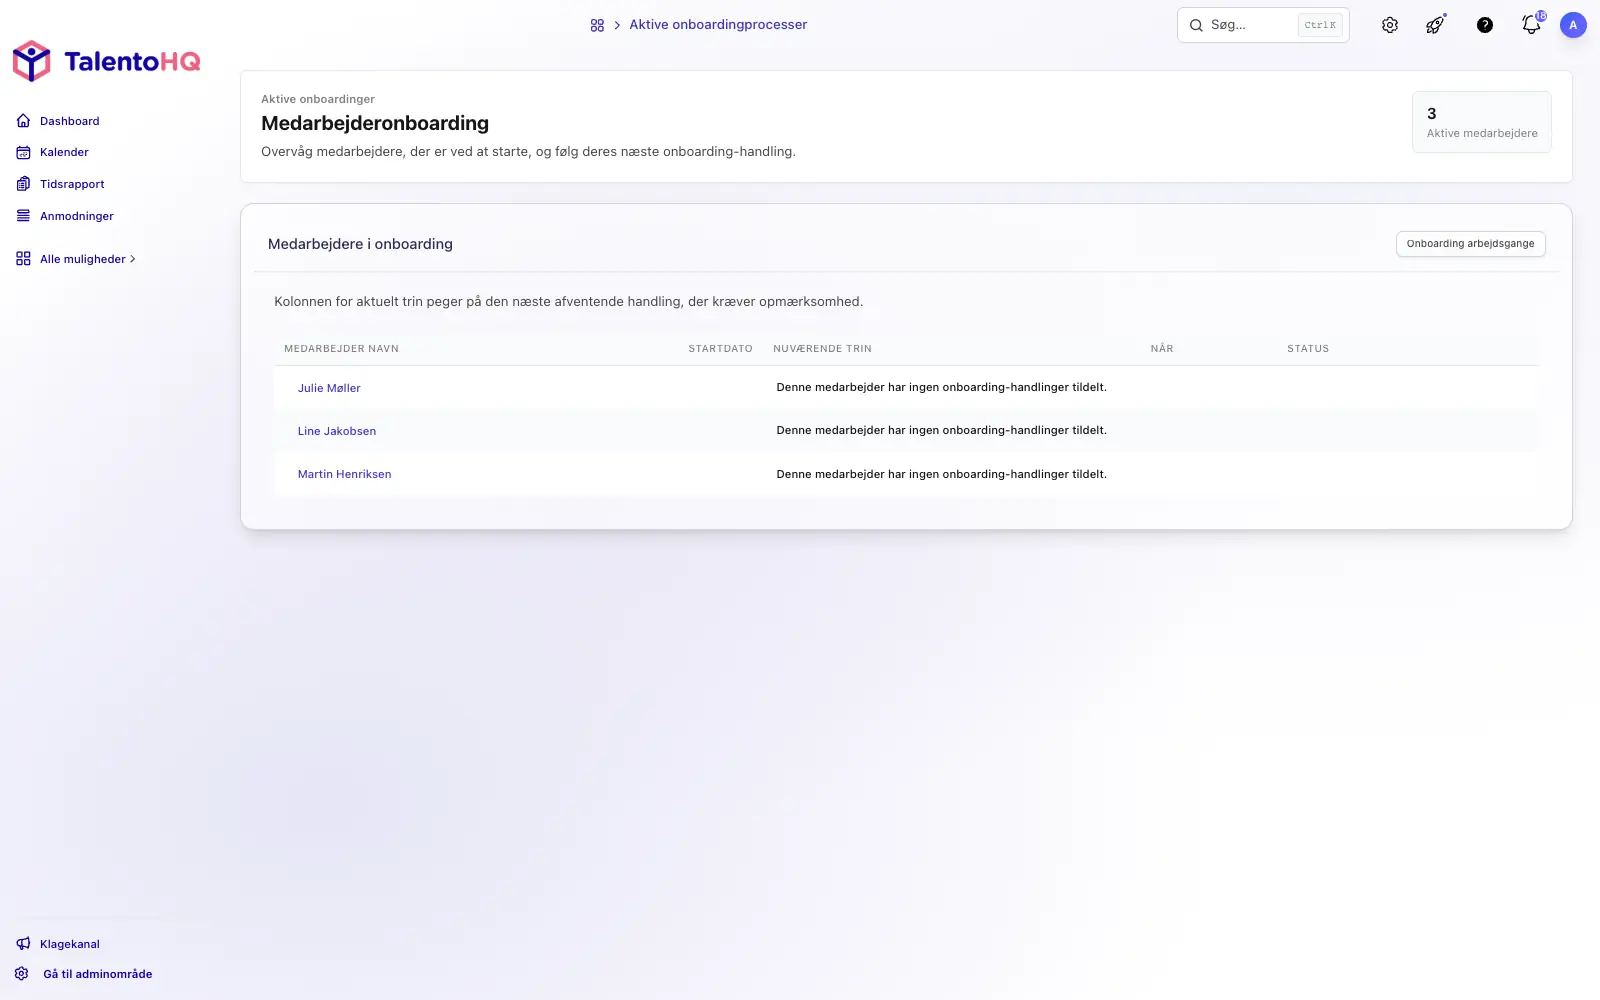Focus the Søg search field

[x=1263, y=25]
